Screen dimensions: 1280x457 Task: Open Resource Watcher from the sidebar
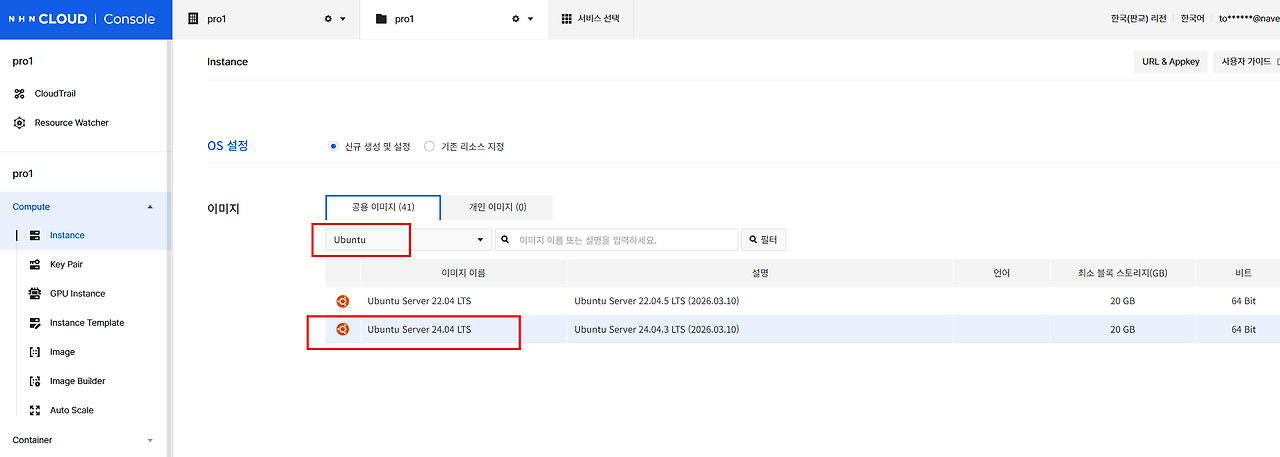click(71, 123)
